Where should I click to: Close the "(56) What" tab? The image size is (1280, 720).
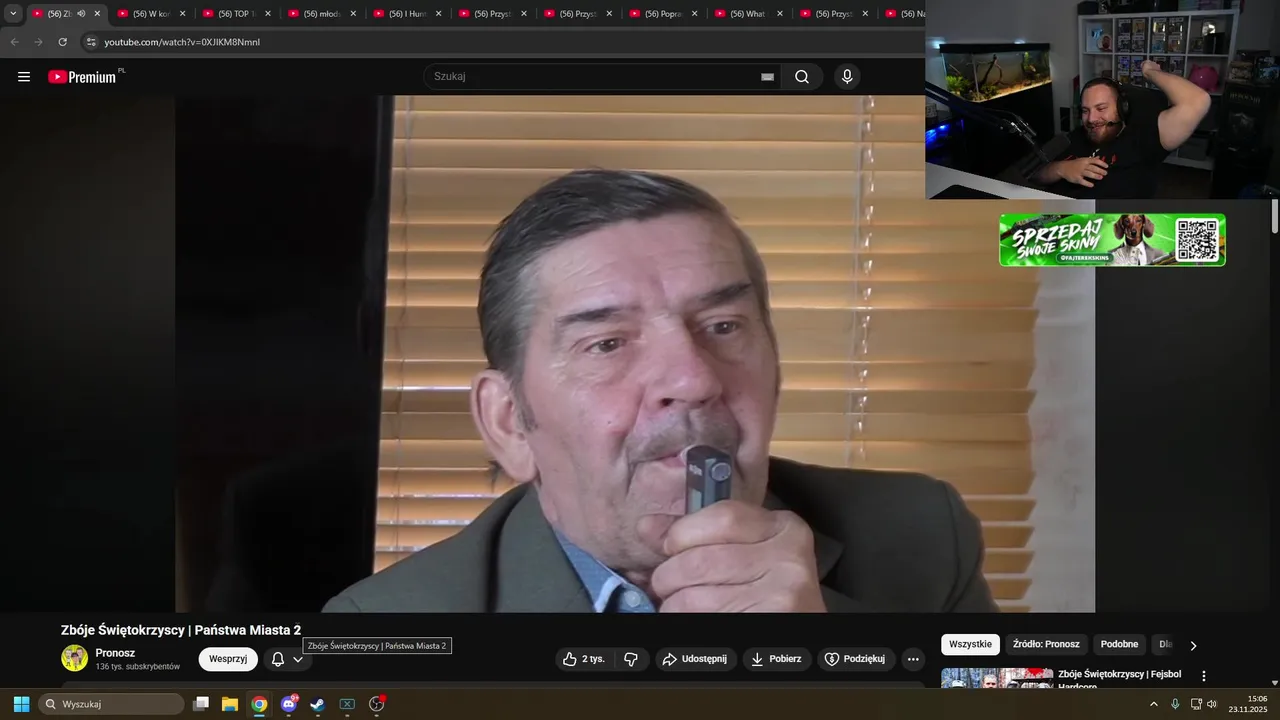(x=780, y=14)
